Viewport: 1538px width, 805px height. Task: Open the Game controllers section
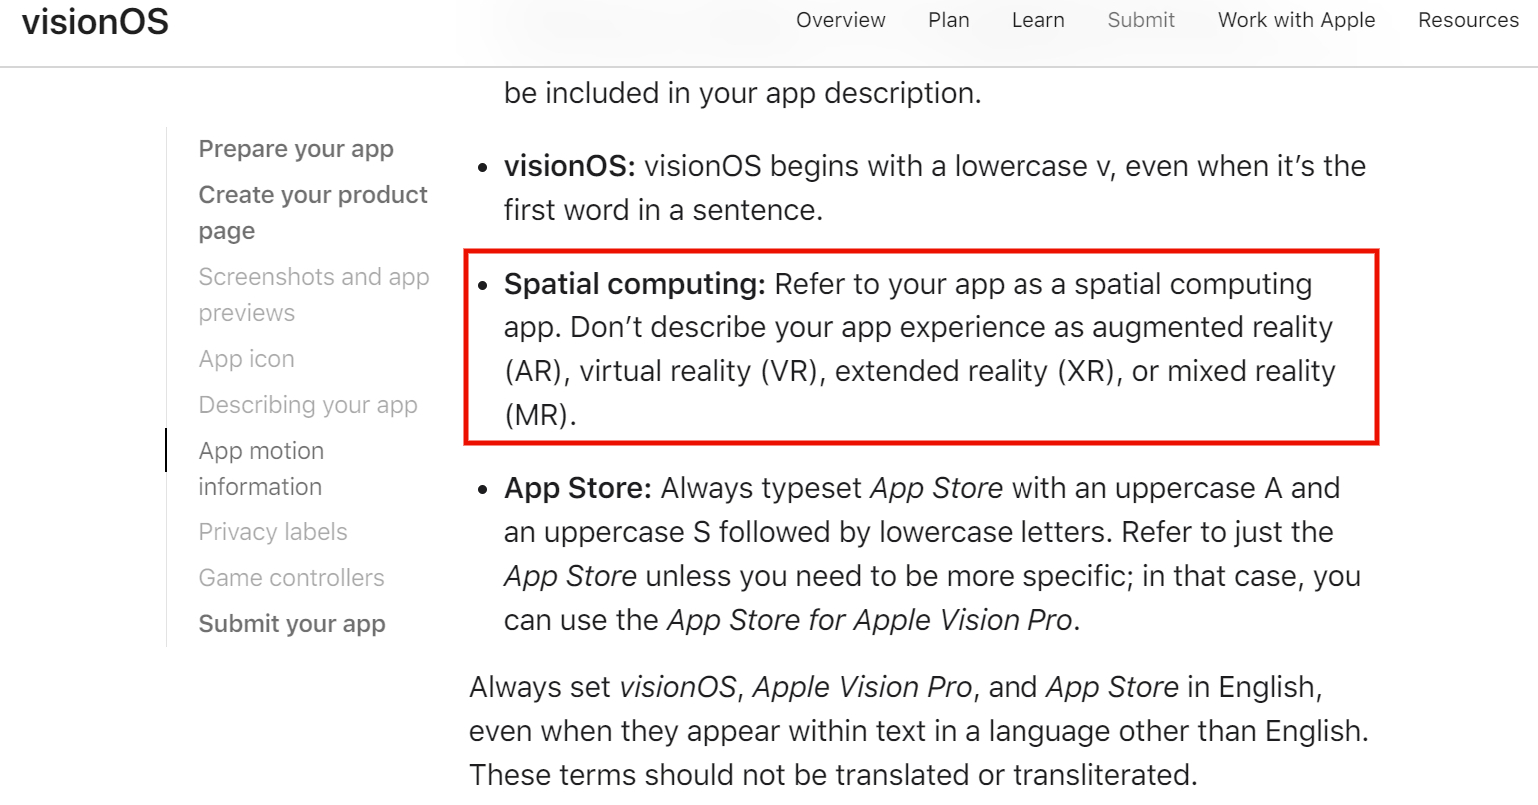291,577
